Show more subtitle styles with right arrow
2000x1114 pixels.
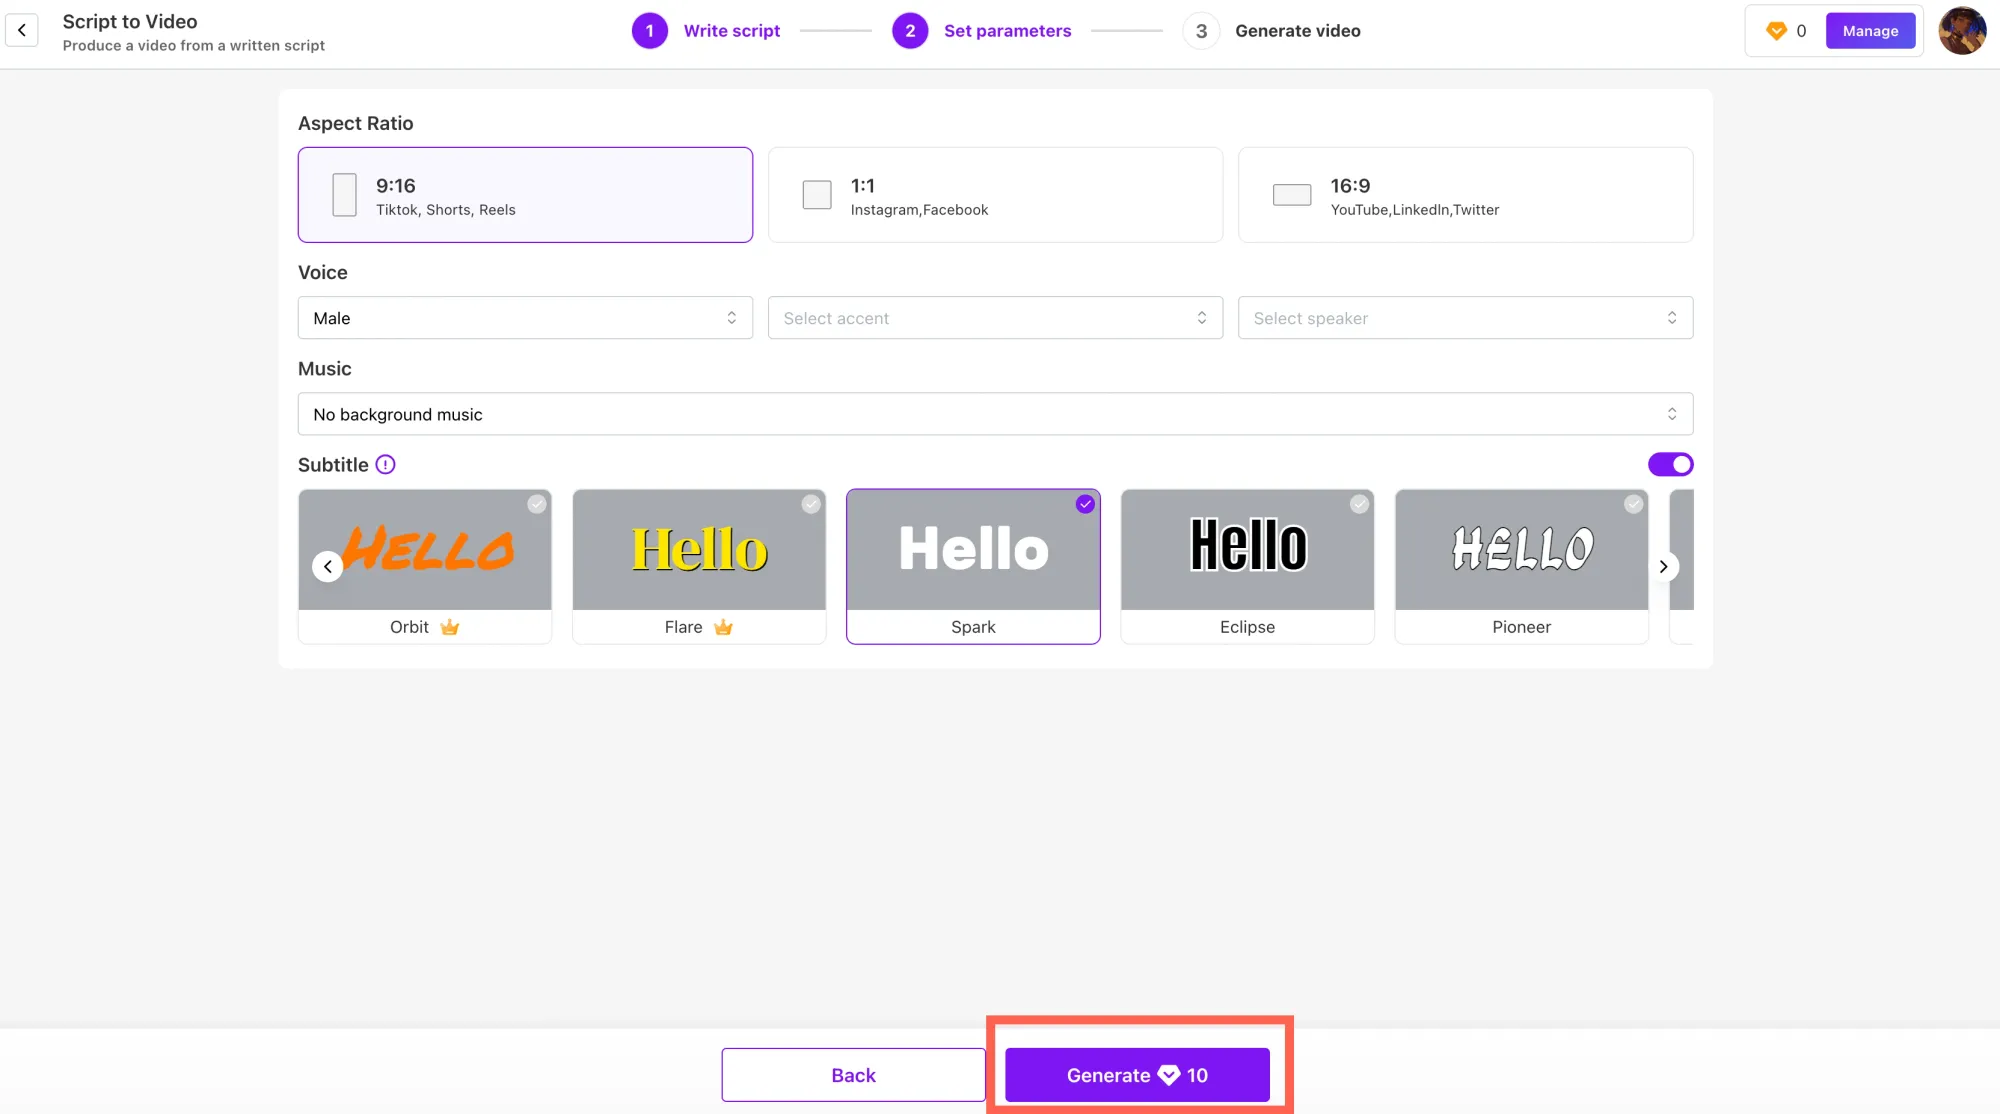(x=1663, y=566)
